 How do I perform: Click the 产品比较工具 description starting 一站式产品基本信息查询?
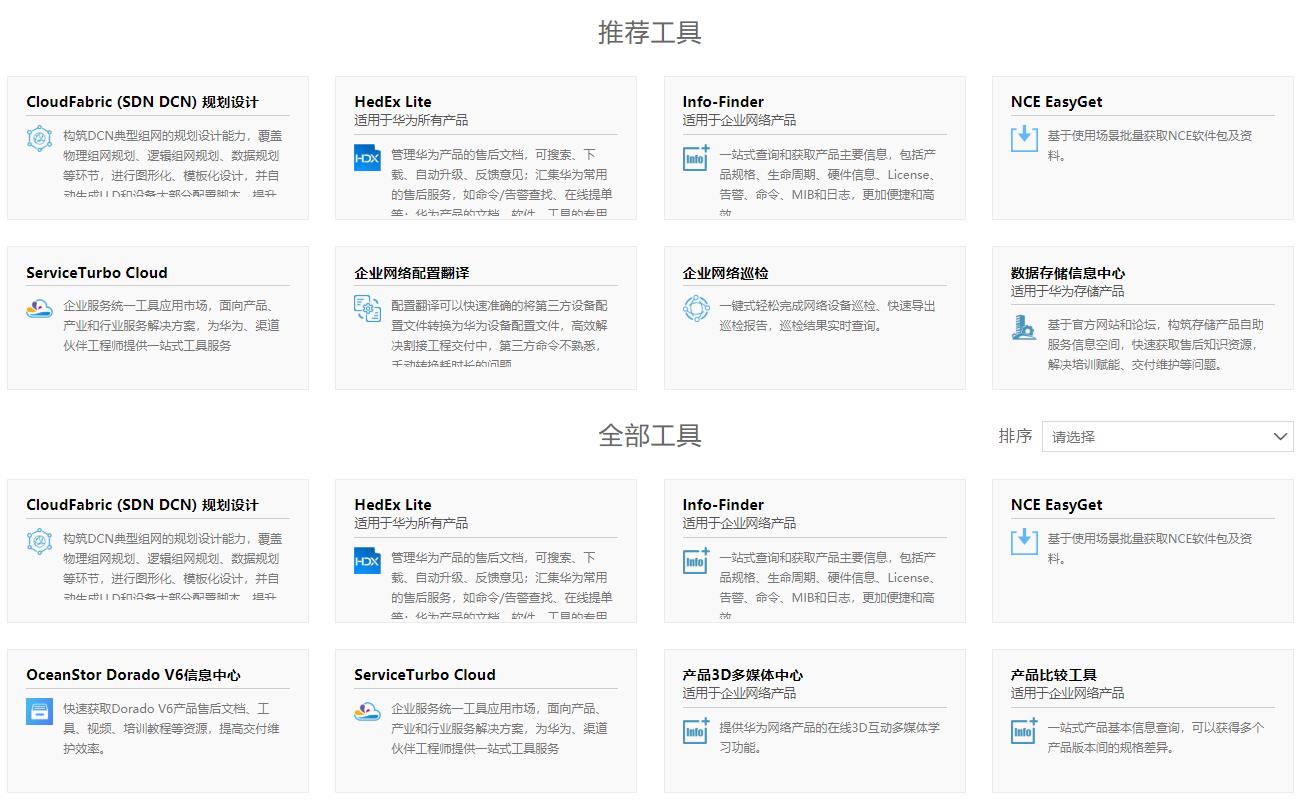pos(1156,737)
